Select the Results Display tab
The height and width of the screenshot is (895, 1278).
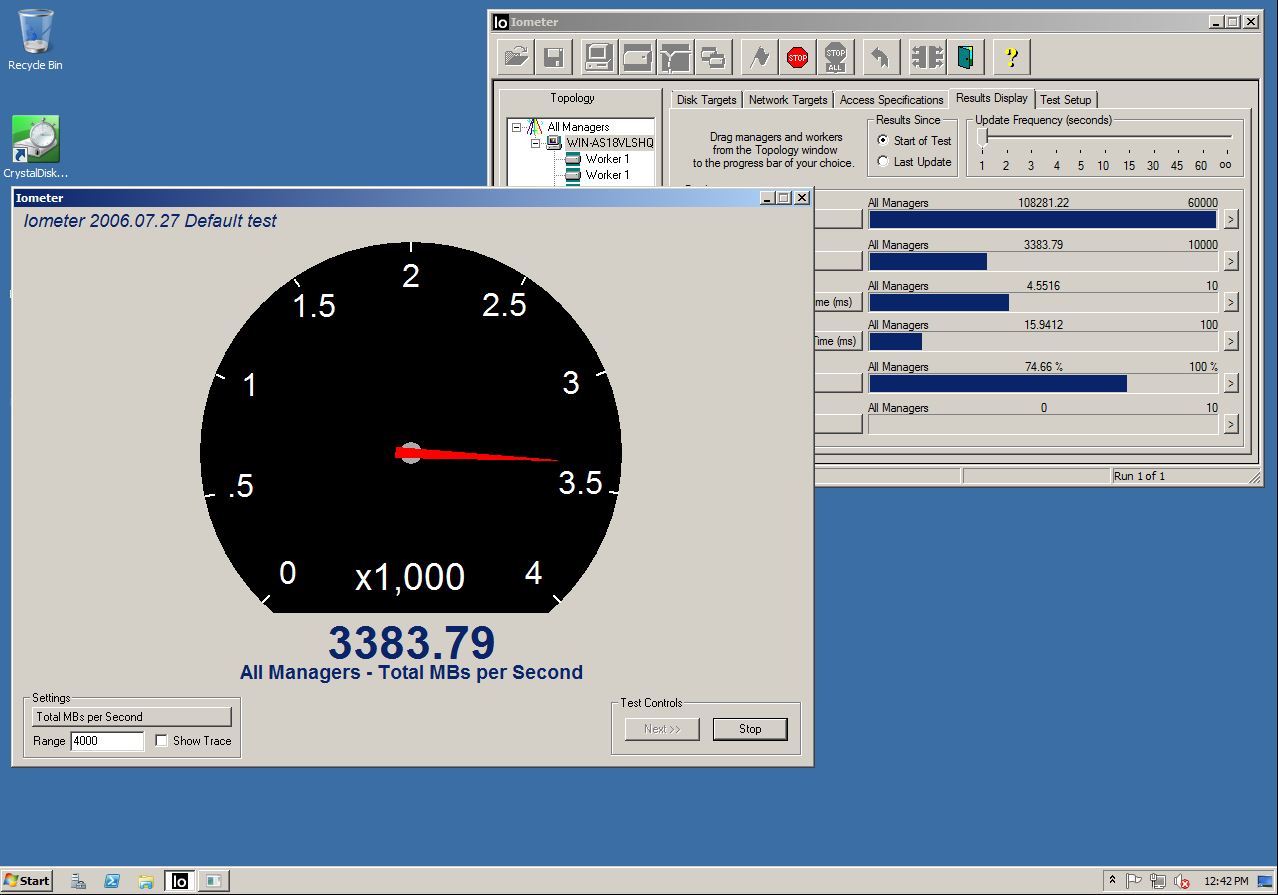pos(991,98)
